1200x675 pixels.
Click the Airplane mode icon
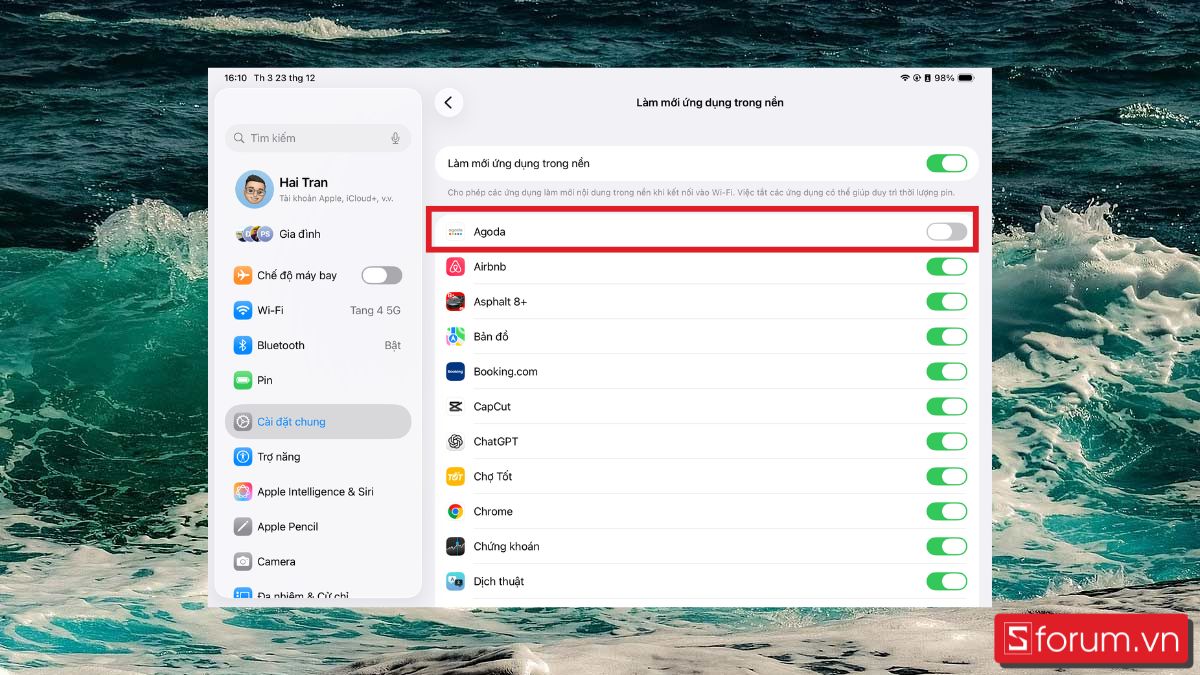pyautogui.click(x=243, y=275)
